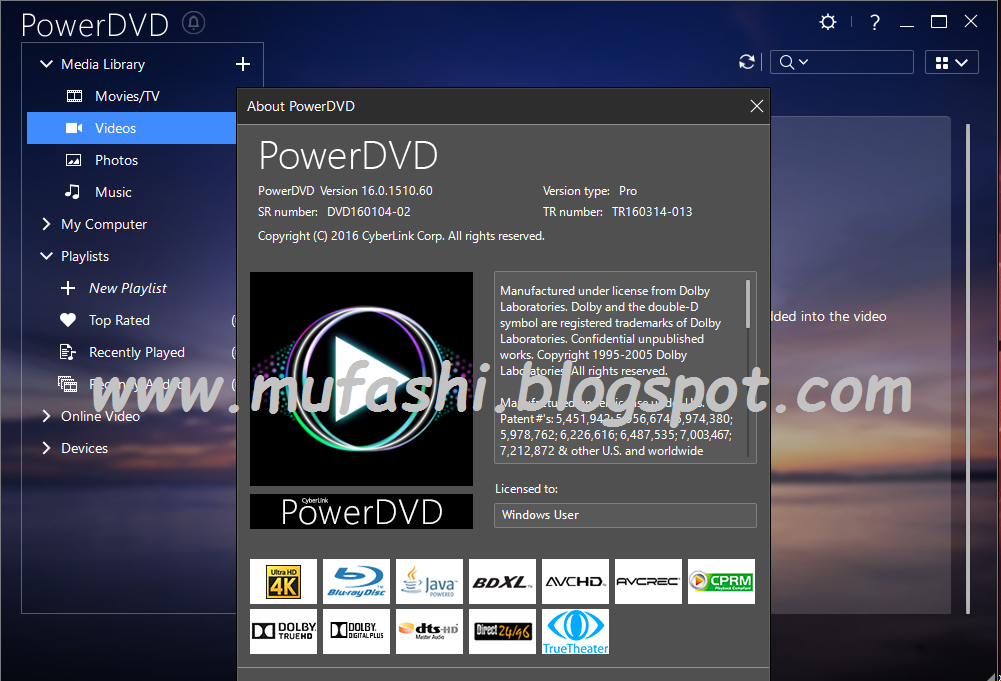Click the "DVD160104-02" SR number
This screenshot has height=681, width=1001.
[x=369, y=212]
